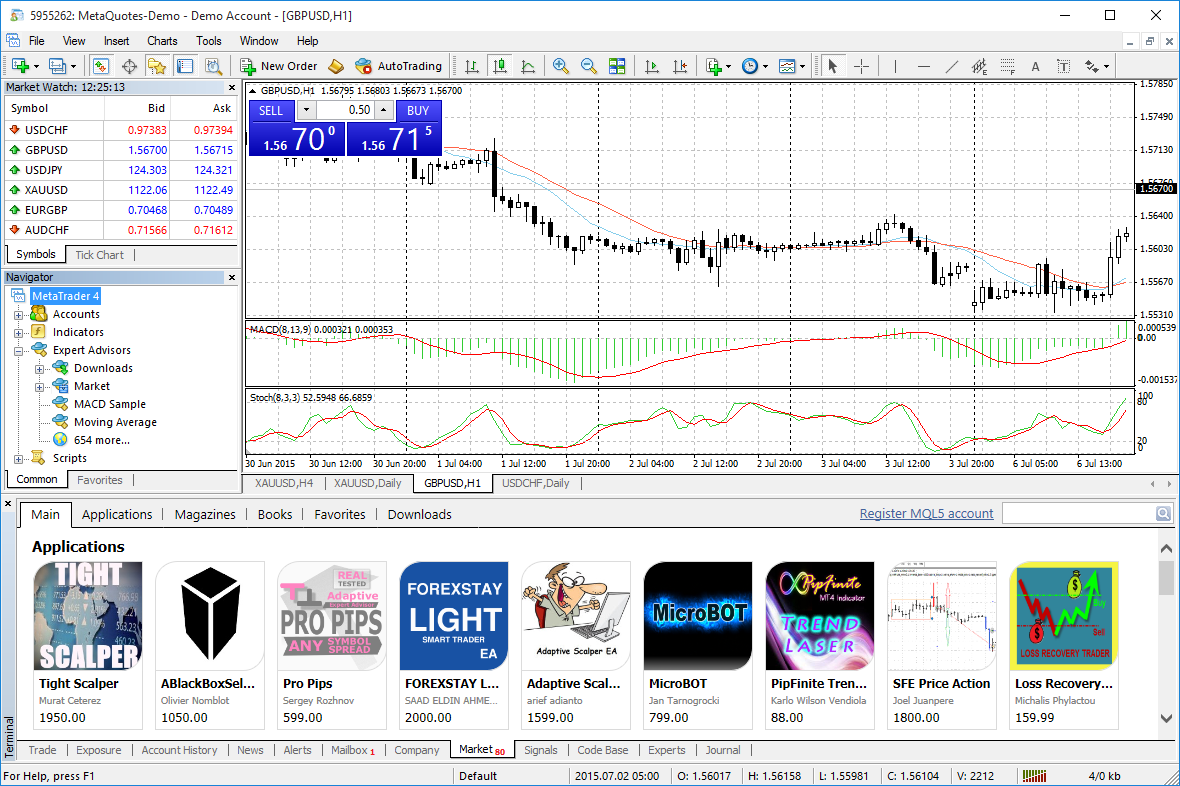Viewport: 1180px width, 786px height.
Task: Click the chart Templates icon
Action: click(x=786, y=66)
